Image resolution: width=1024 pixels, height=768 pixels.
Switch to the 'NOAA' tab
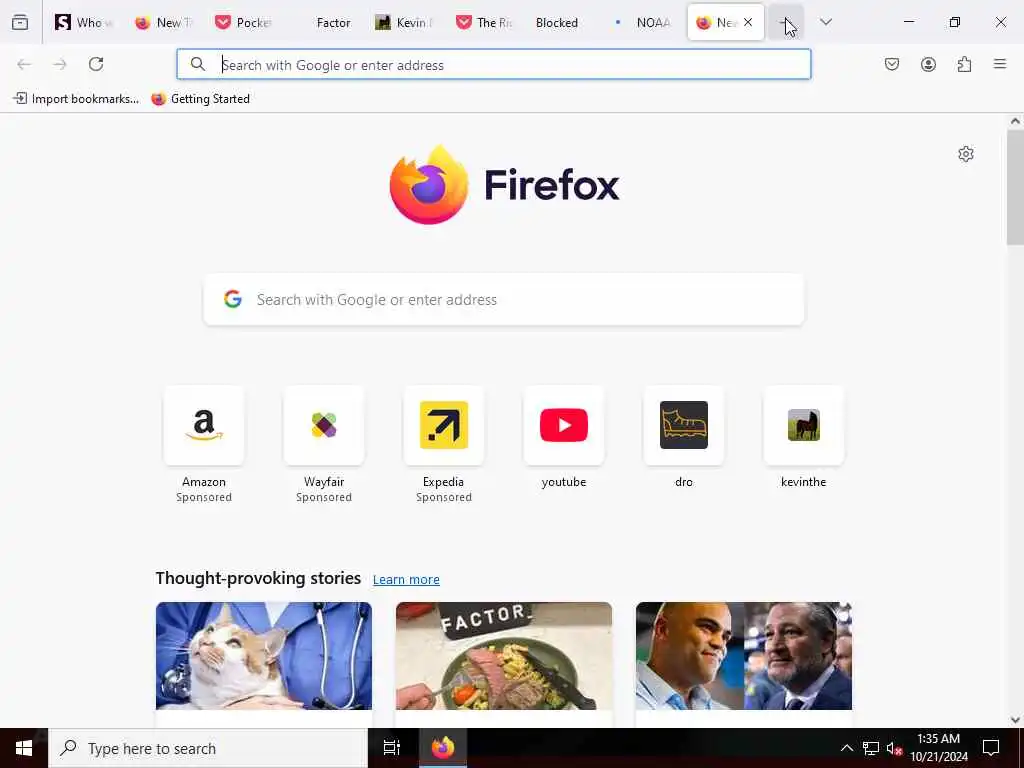click(643, 22)
